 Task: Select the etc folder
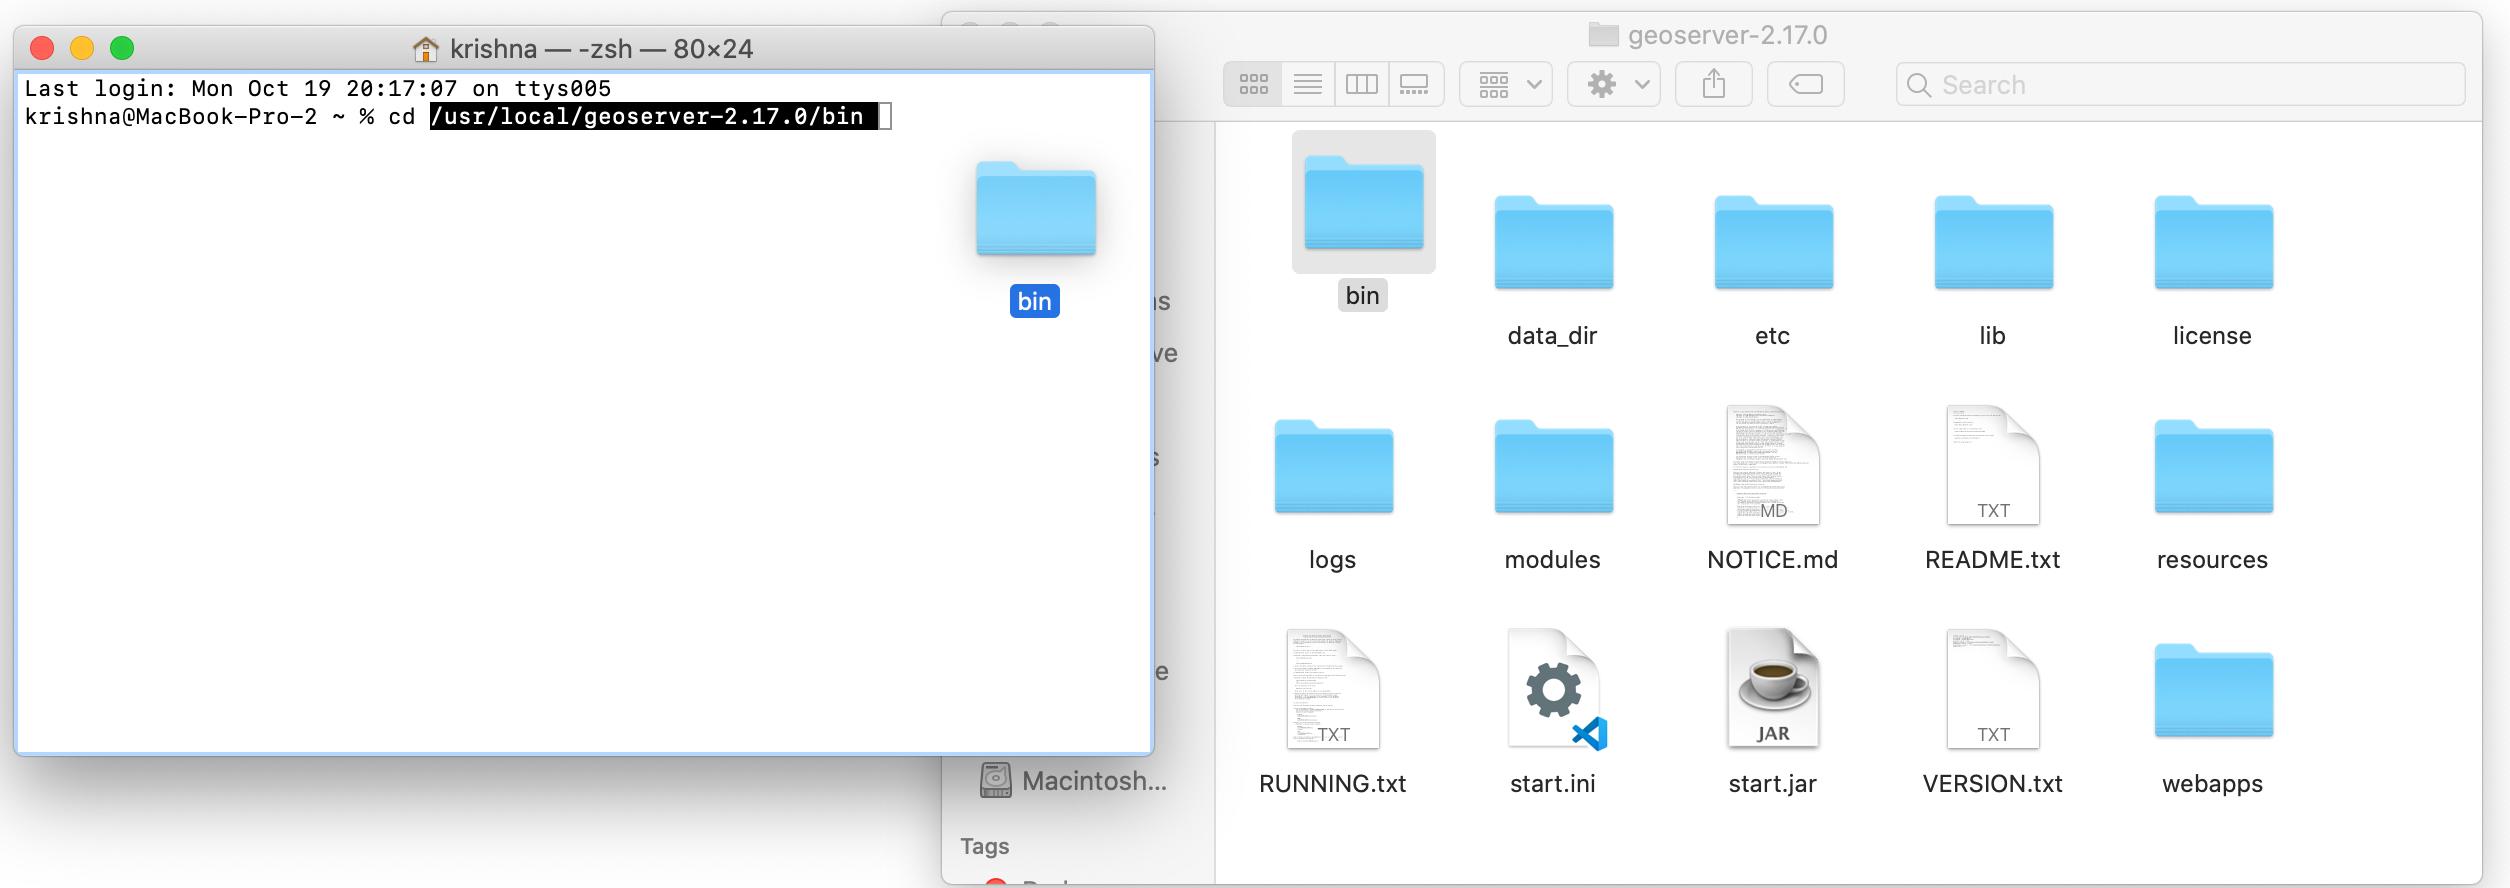coord(1773,243)
